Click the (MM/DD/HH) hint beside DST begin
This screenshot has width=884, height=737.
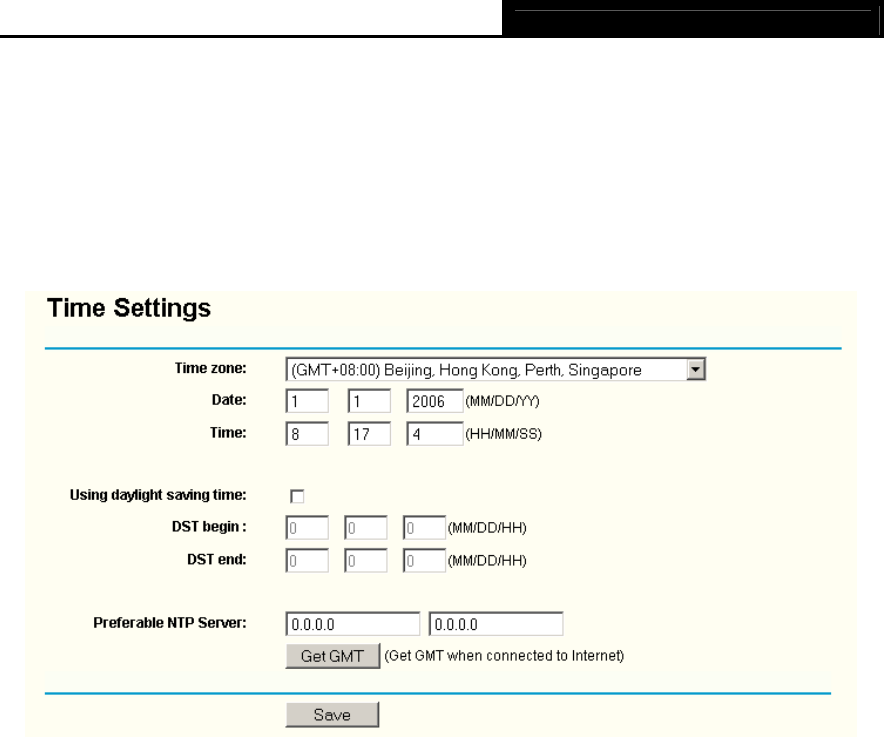[x=487, y=528]
